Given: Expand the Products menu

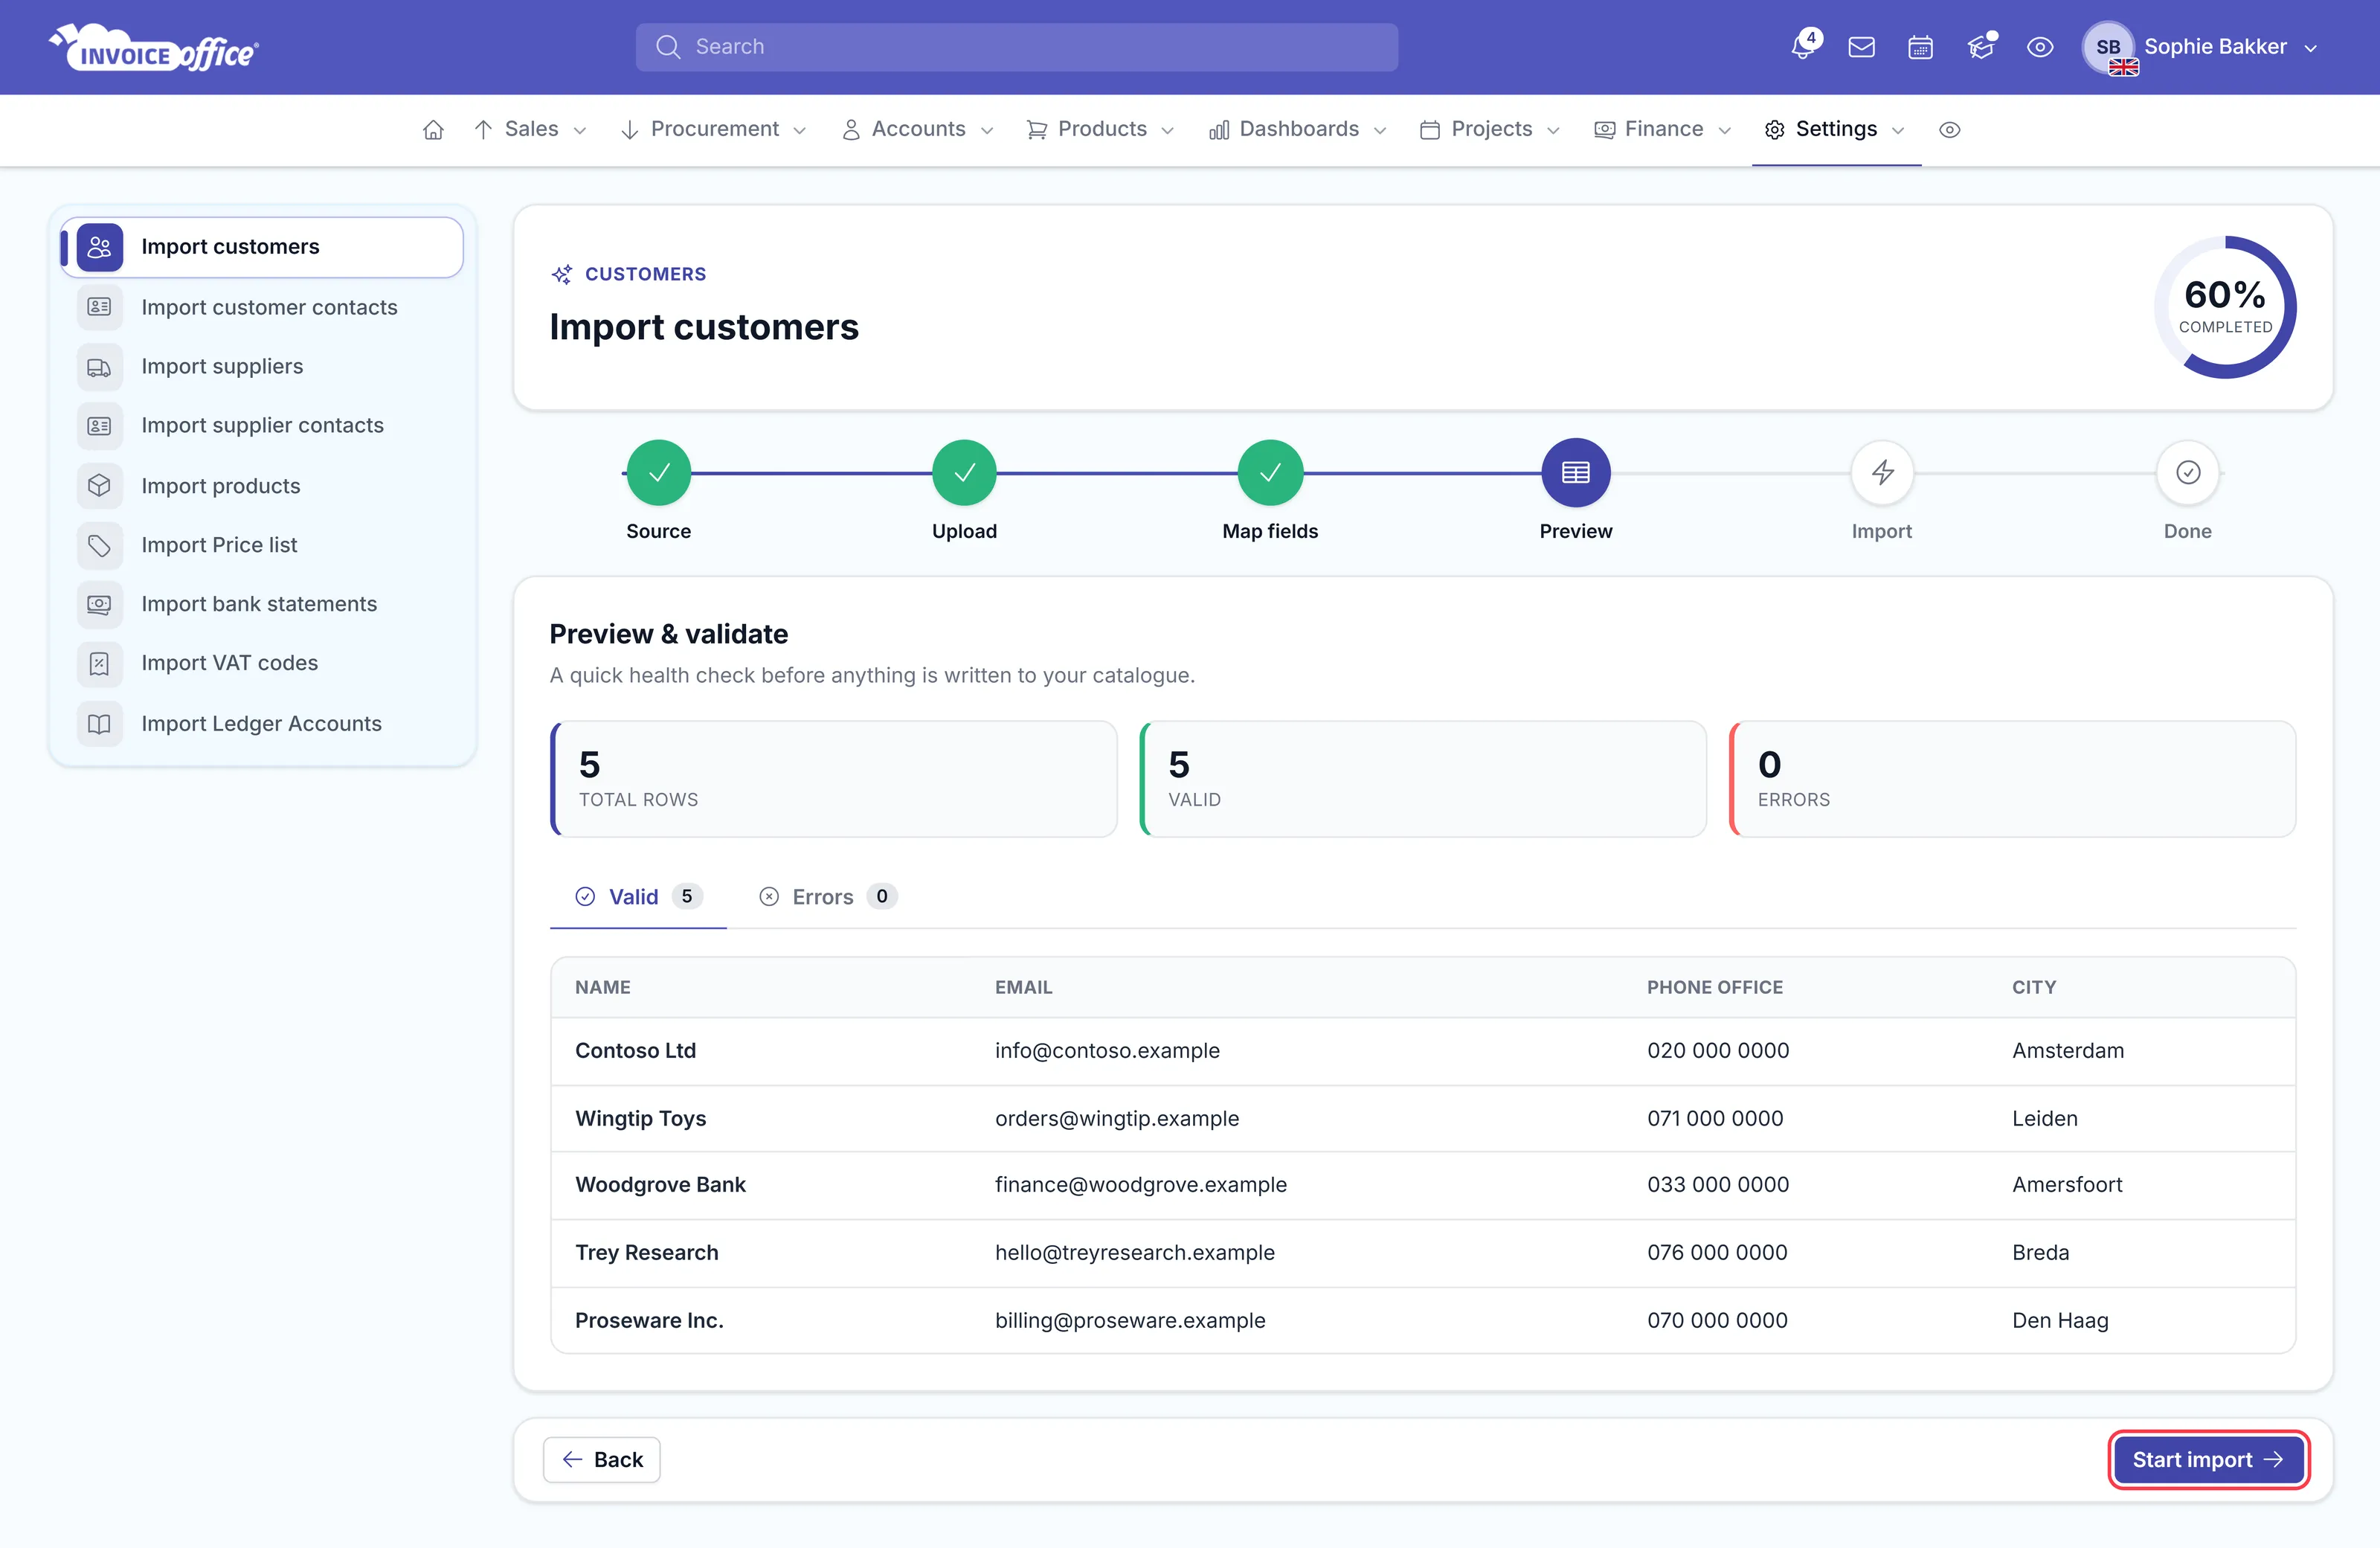Looking at the screenshot, I should click(x=1100, y=130).
